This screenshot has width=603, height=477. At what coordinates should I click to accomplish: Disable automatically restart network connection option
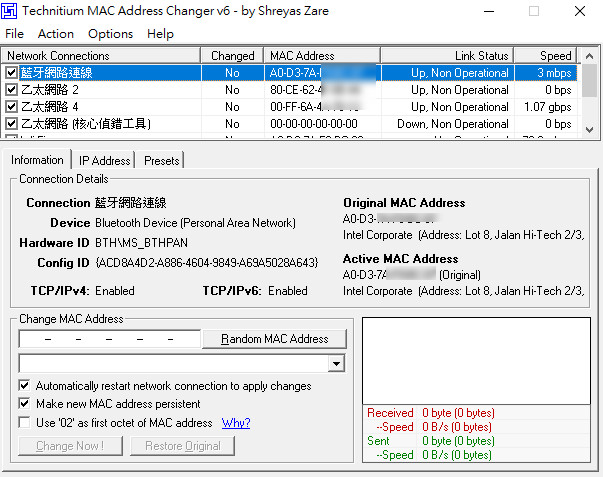(x=24, y=385)
